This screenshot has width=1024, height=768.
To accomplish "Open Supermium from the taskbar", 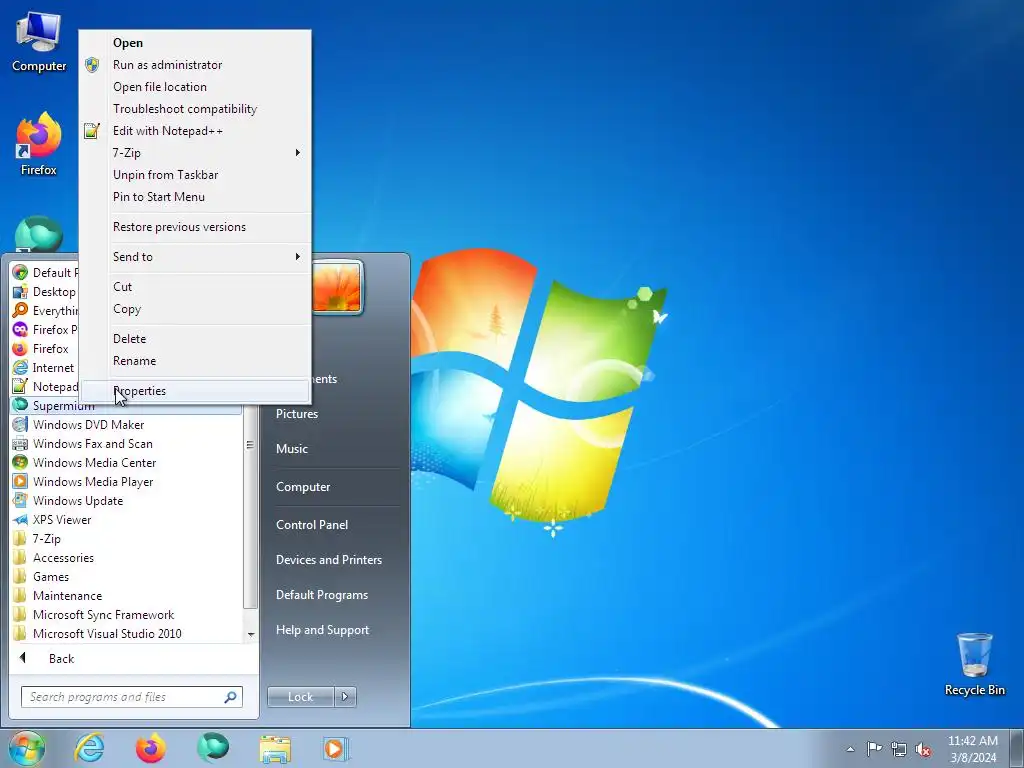I will point(213,748).
